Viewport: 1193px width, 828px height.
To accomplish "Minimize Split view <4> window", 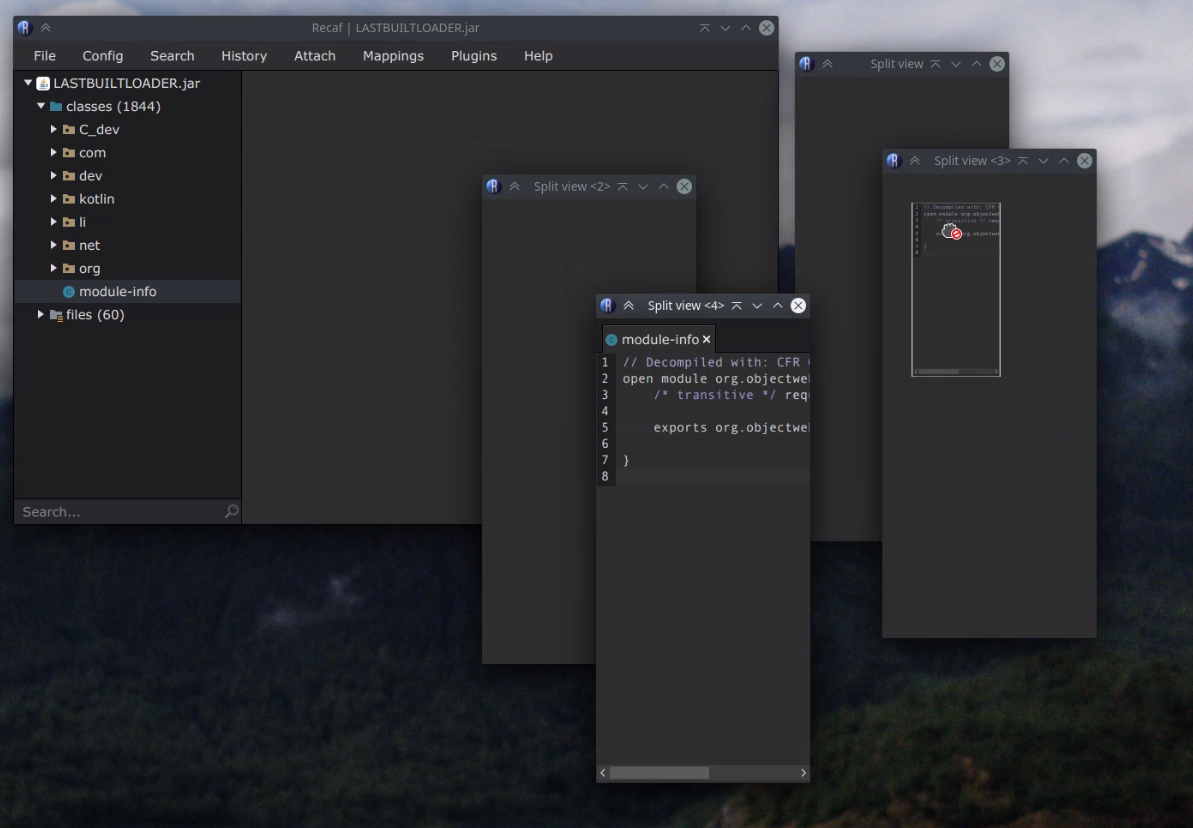I will [757, 305].
